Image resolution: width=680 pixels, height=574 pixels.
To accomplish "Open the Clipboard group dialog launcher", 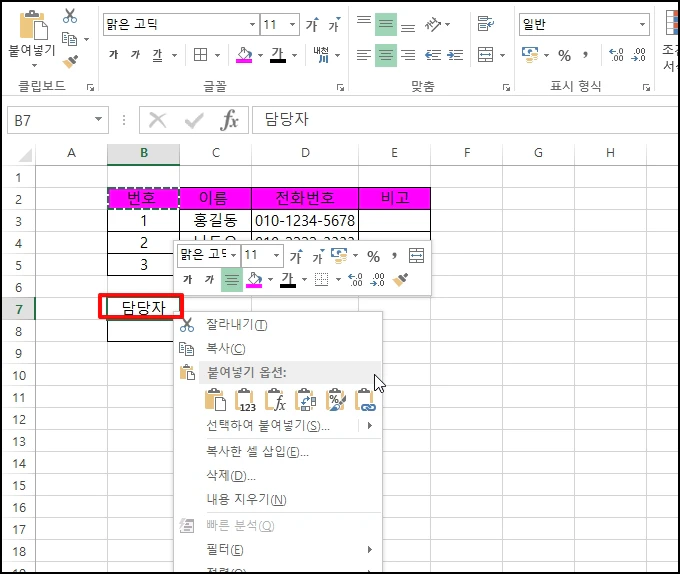I will (x=90, y=88).
